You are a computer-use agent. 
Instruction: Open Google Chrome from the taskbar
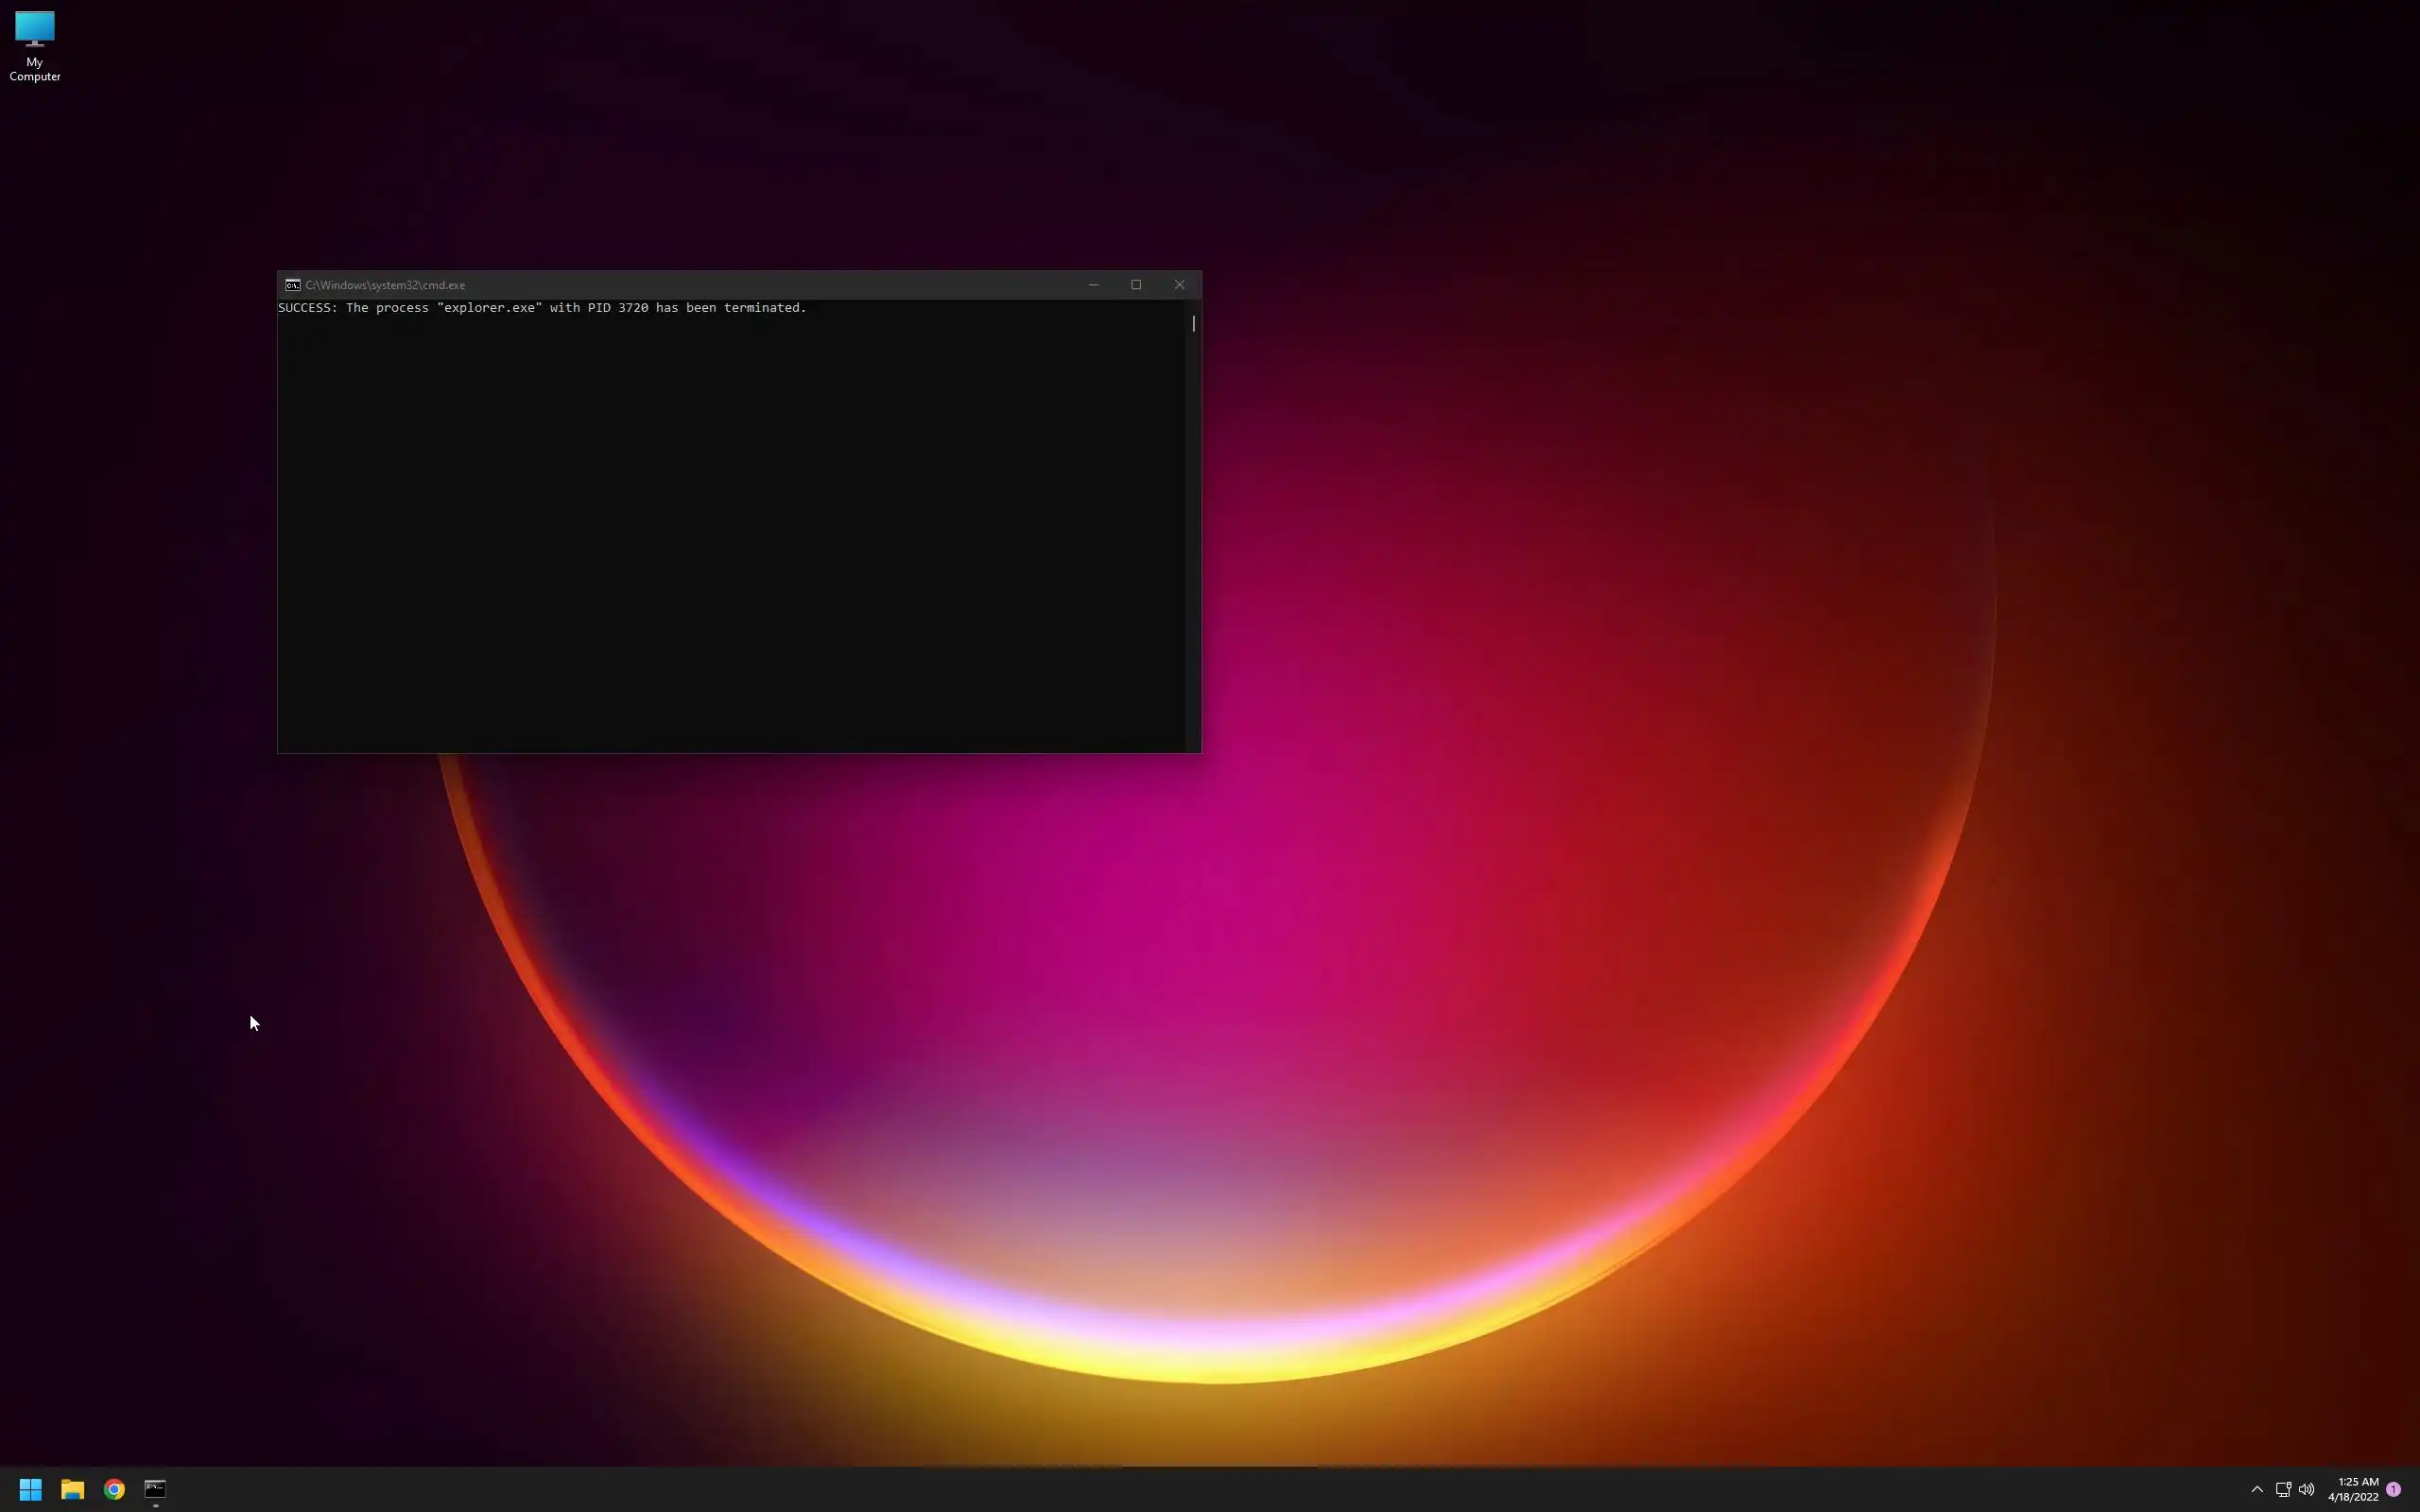(114, 1489)
